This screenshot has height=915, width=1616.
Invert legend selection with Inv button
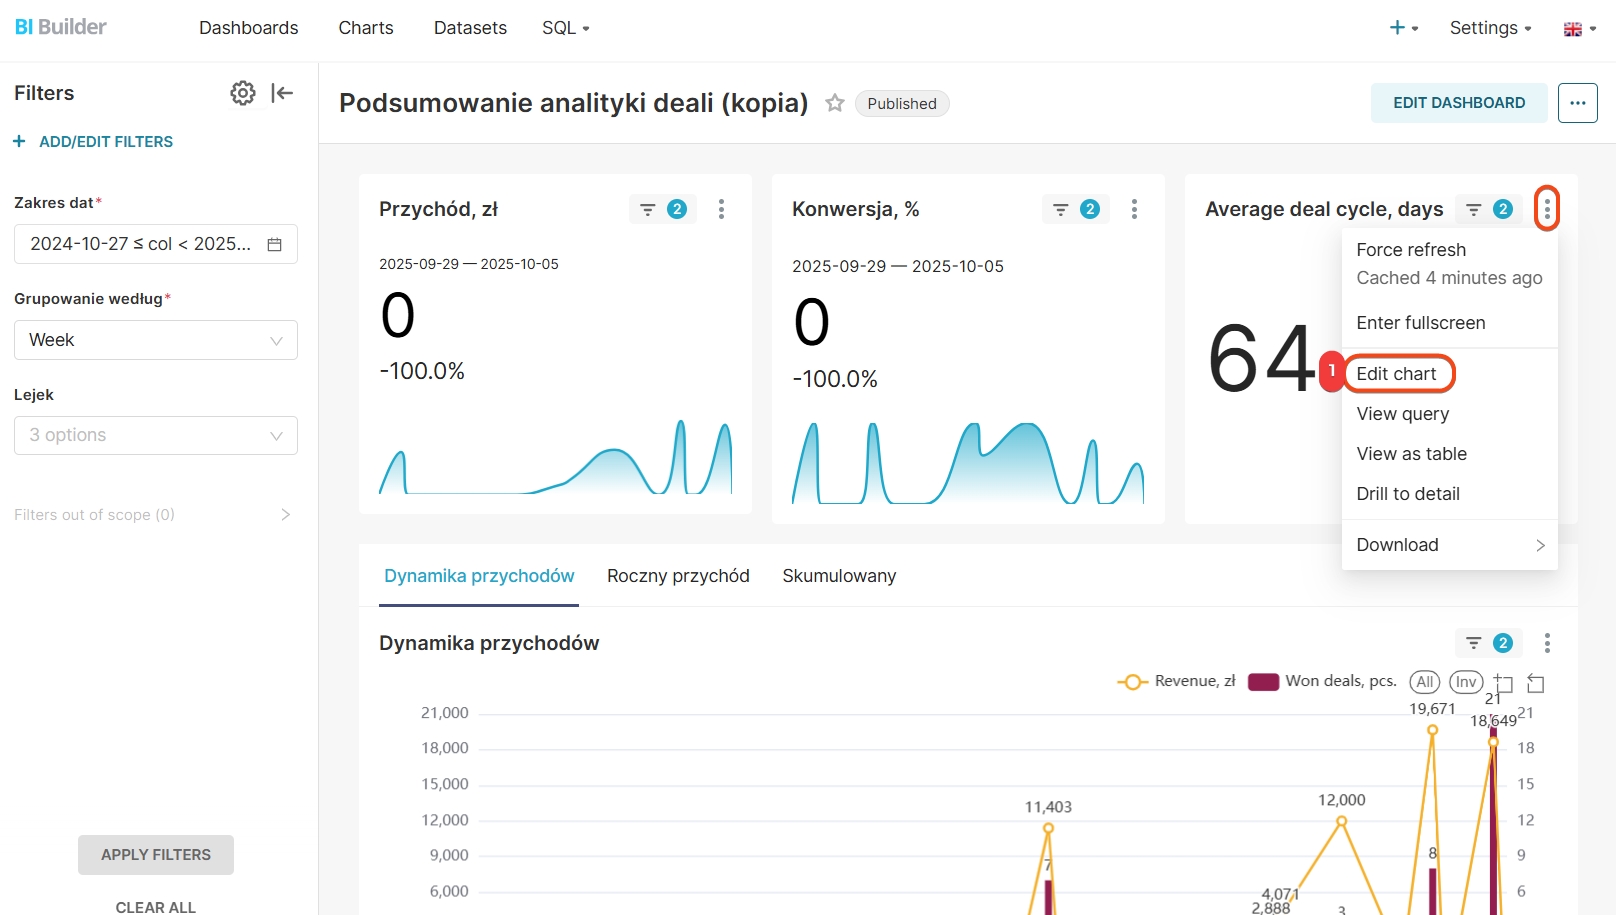point(1466,682)
